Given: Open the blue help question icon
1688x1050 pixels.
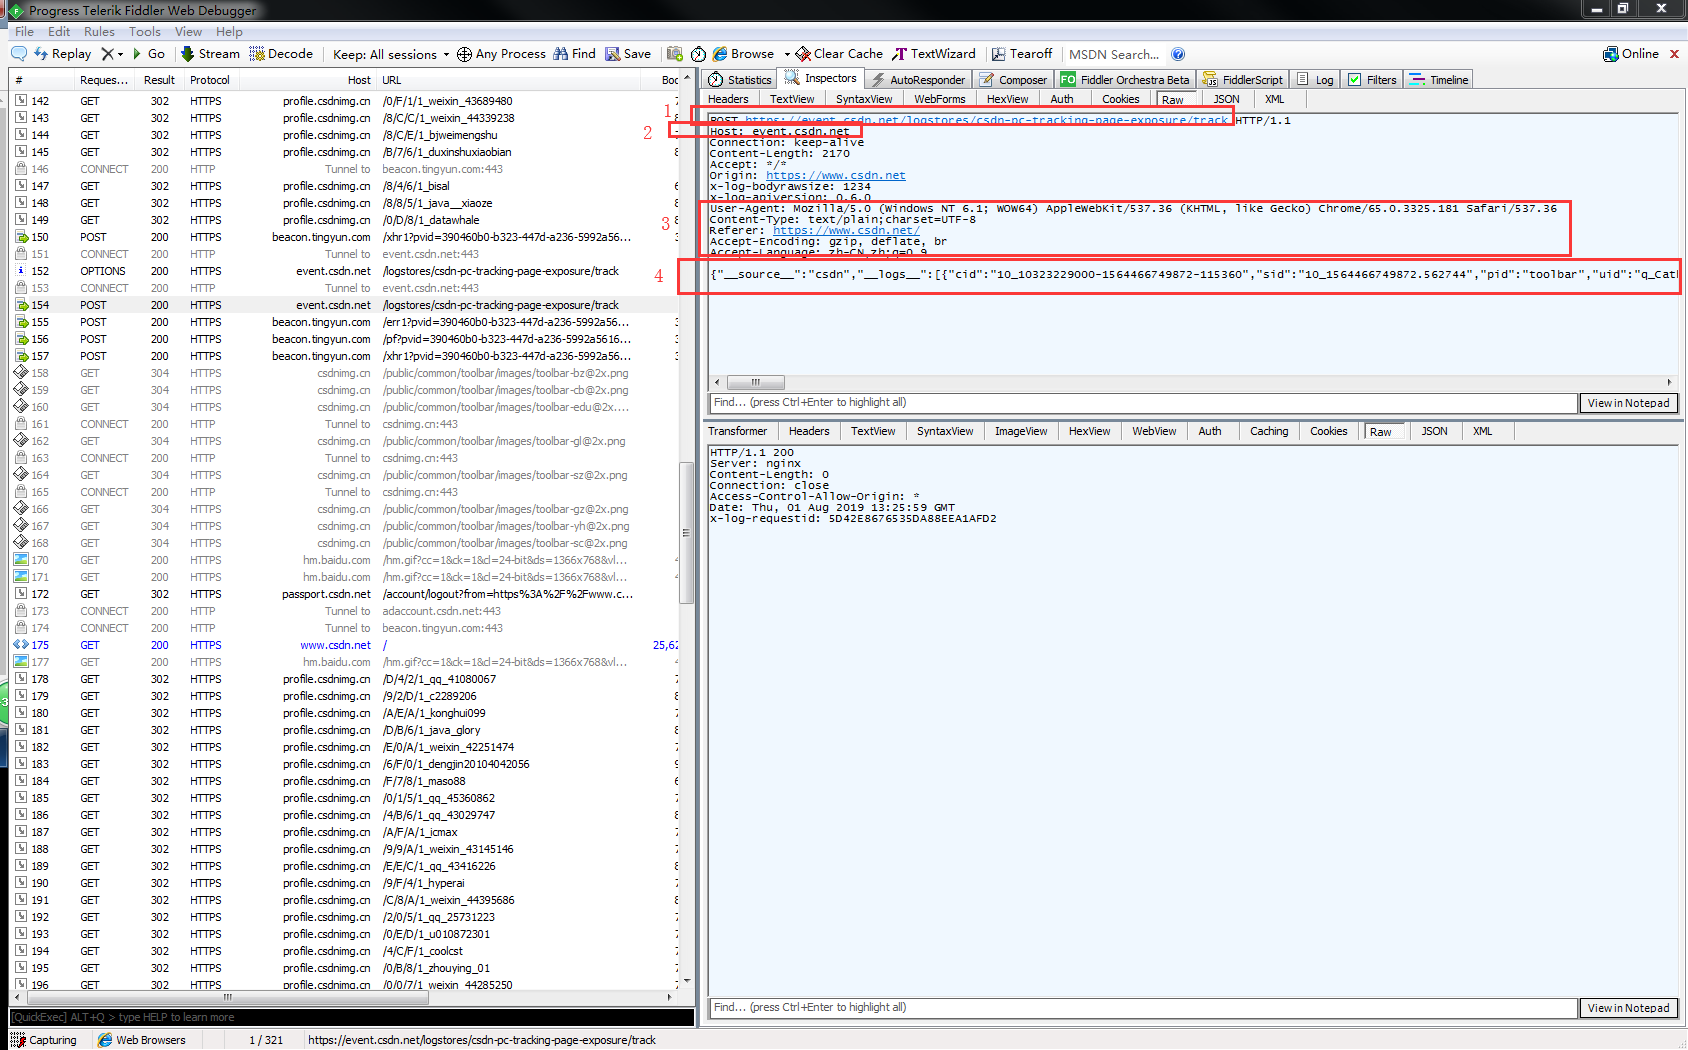Looking at the screenshot, I should click(1178, 54).
